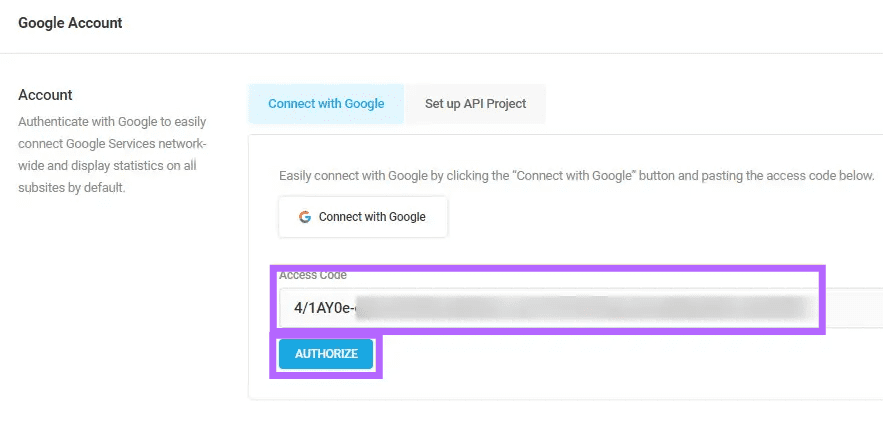Image resolution: width=884 pixels, height=422 pixels.
Task: Switch to the Connect with Google tab
Action: [326, 104]
